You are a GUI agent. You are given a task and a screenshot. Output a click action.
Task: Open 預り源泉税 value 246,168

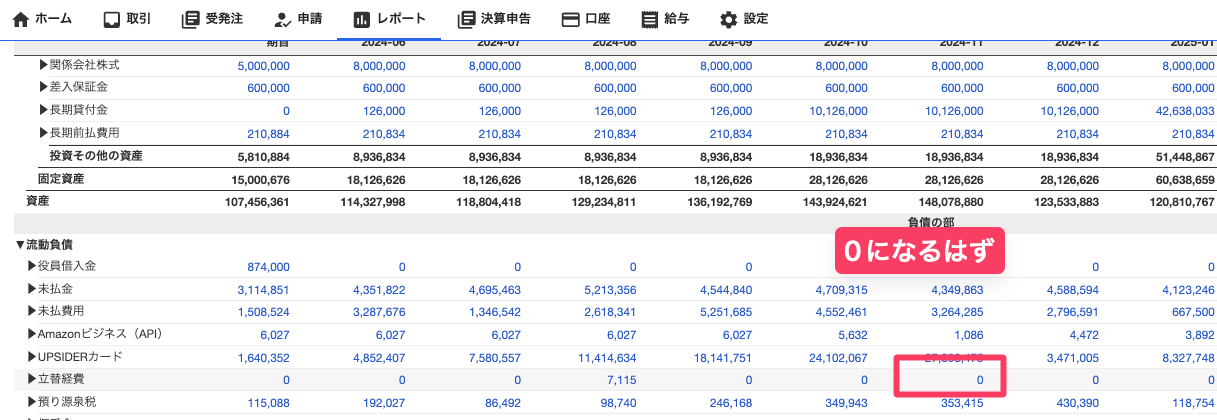click(x=729, y=403)
